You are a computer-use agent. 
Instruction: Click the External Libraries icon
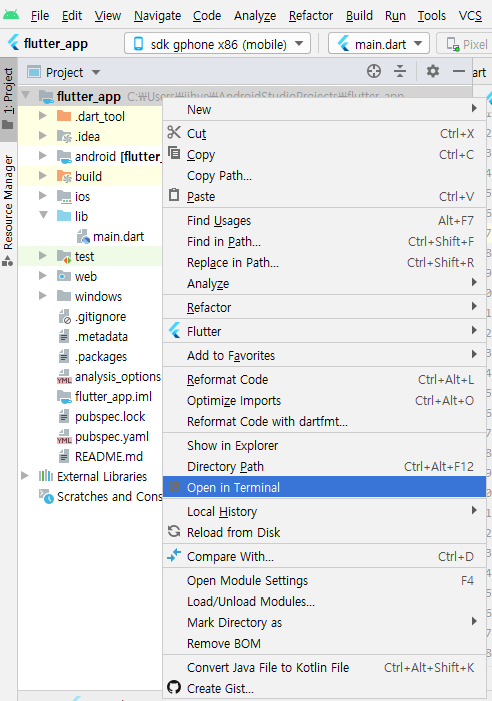pos(45,476)
